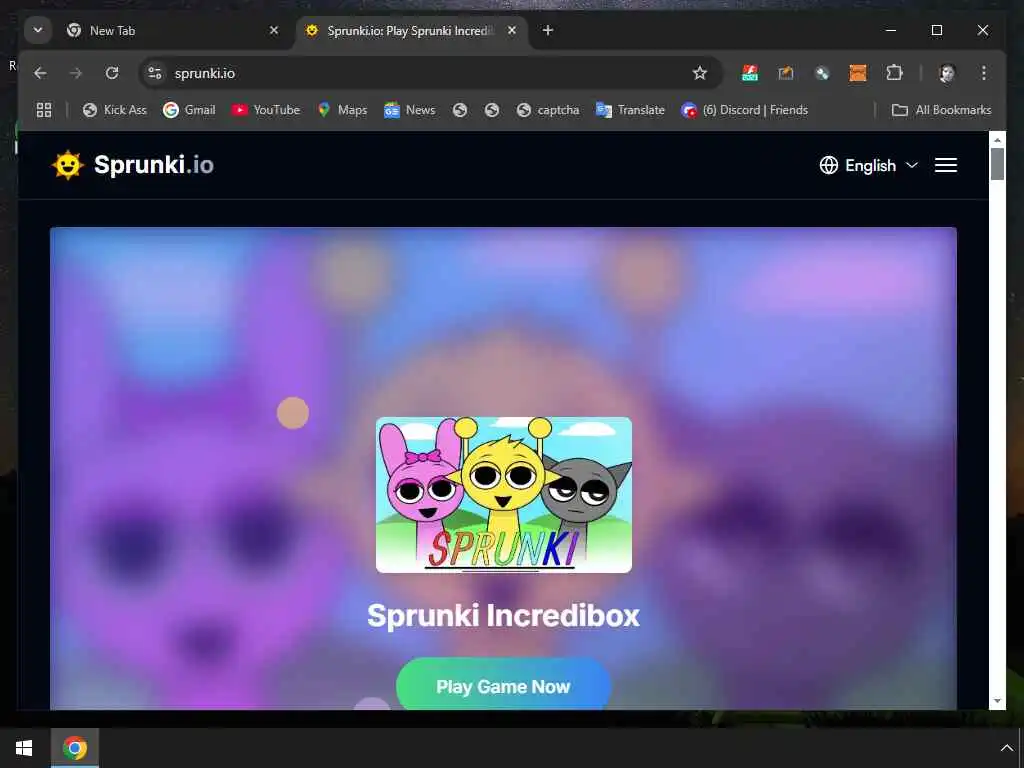The image size is (1024, 768).
Task: Open the Kick Ass bookmark
Action: coord(115,110)
